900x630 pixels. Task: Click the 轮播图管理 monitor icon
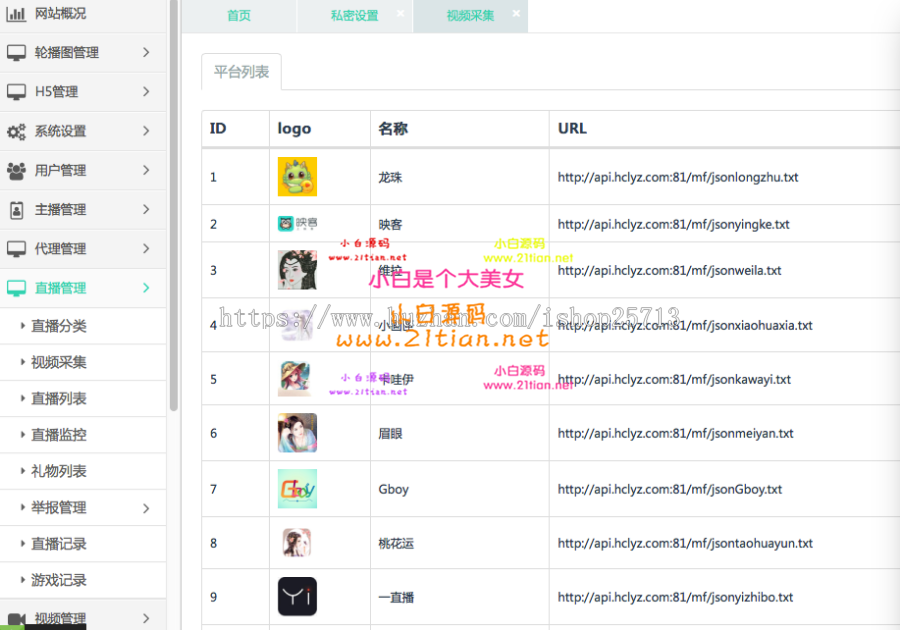(x=16, y=53)
